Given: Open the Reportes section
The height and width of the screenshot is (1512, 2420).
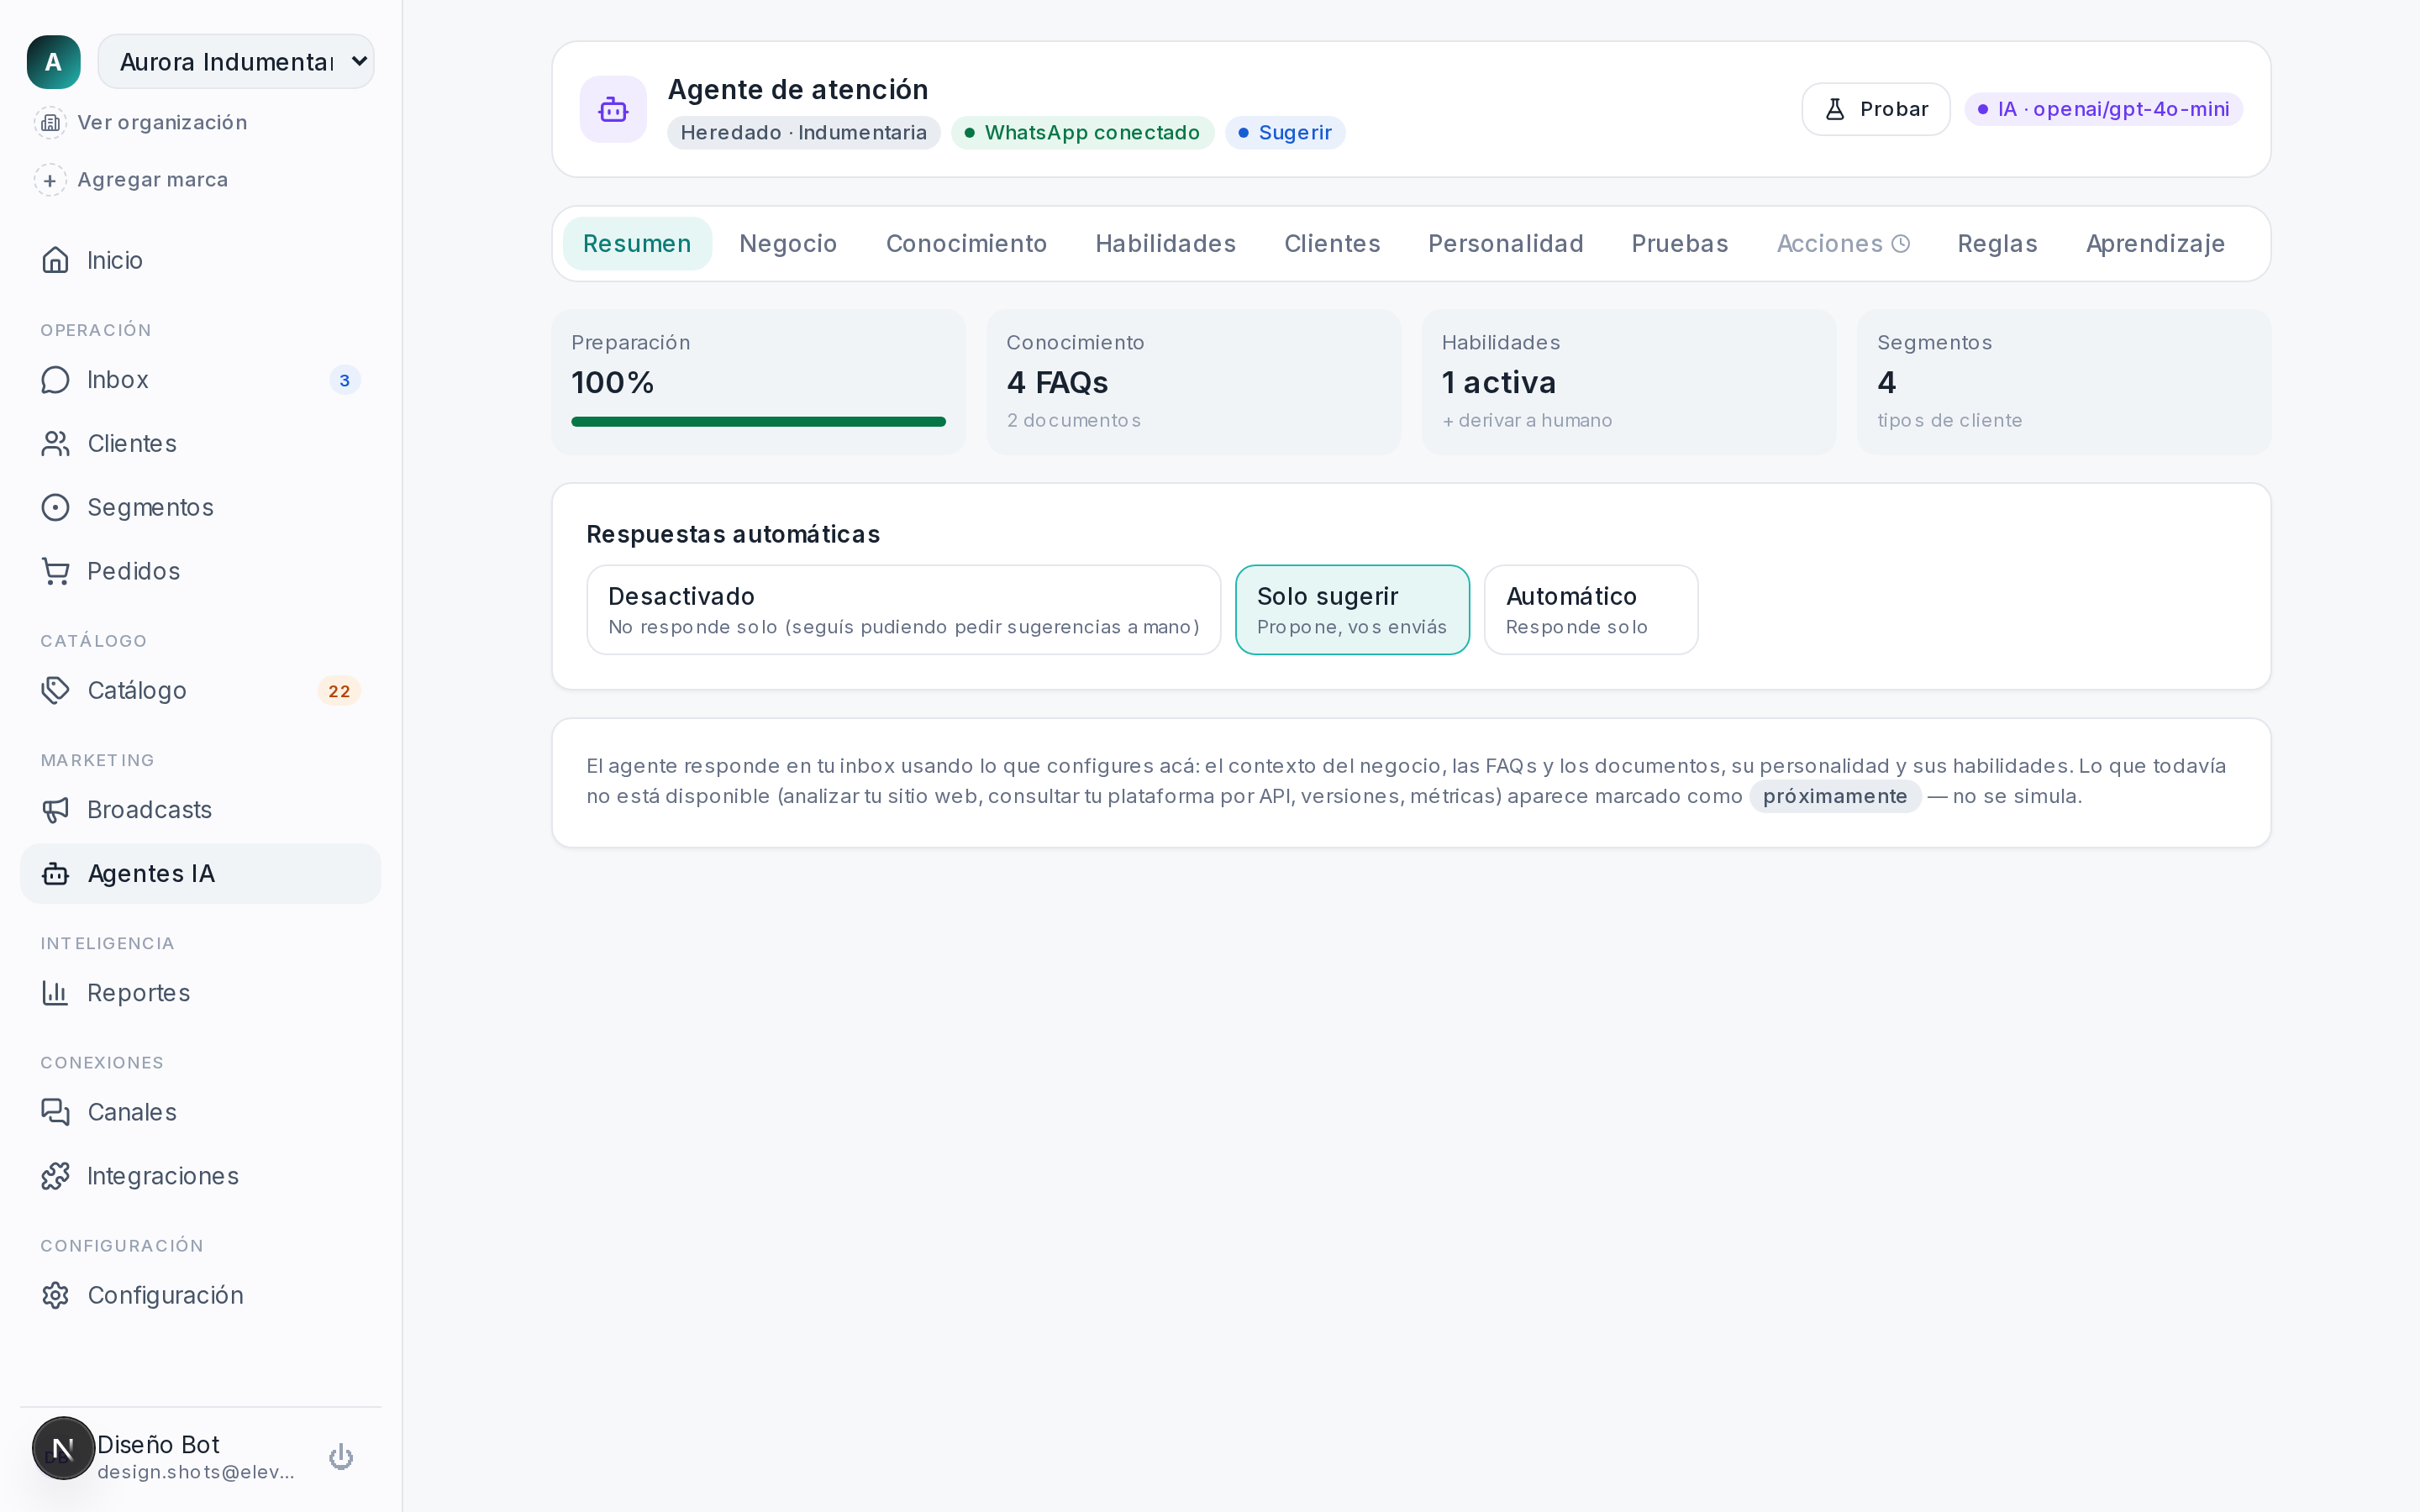Looking at the screenshot, I should coord(200,993).
